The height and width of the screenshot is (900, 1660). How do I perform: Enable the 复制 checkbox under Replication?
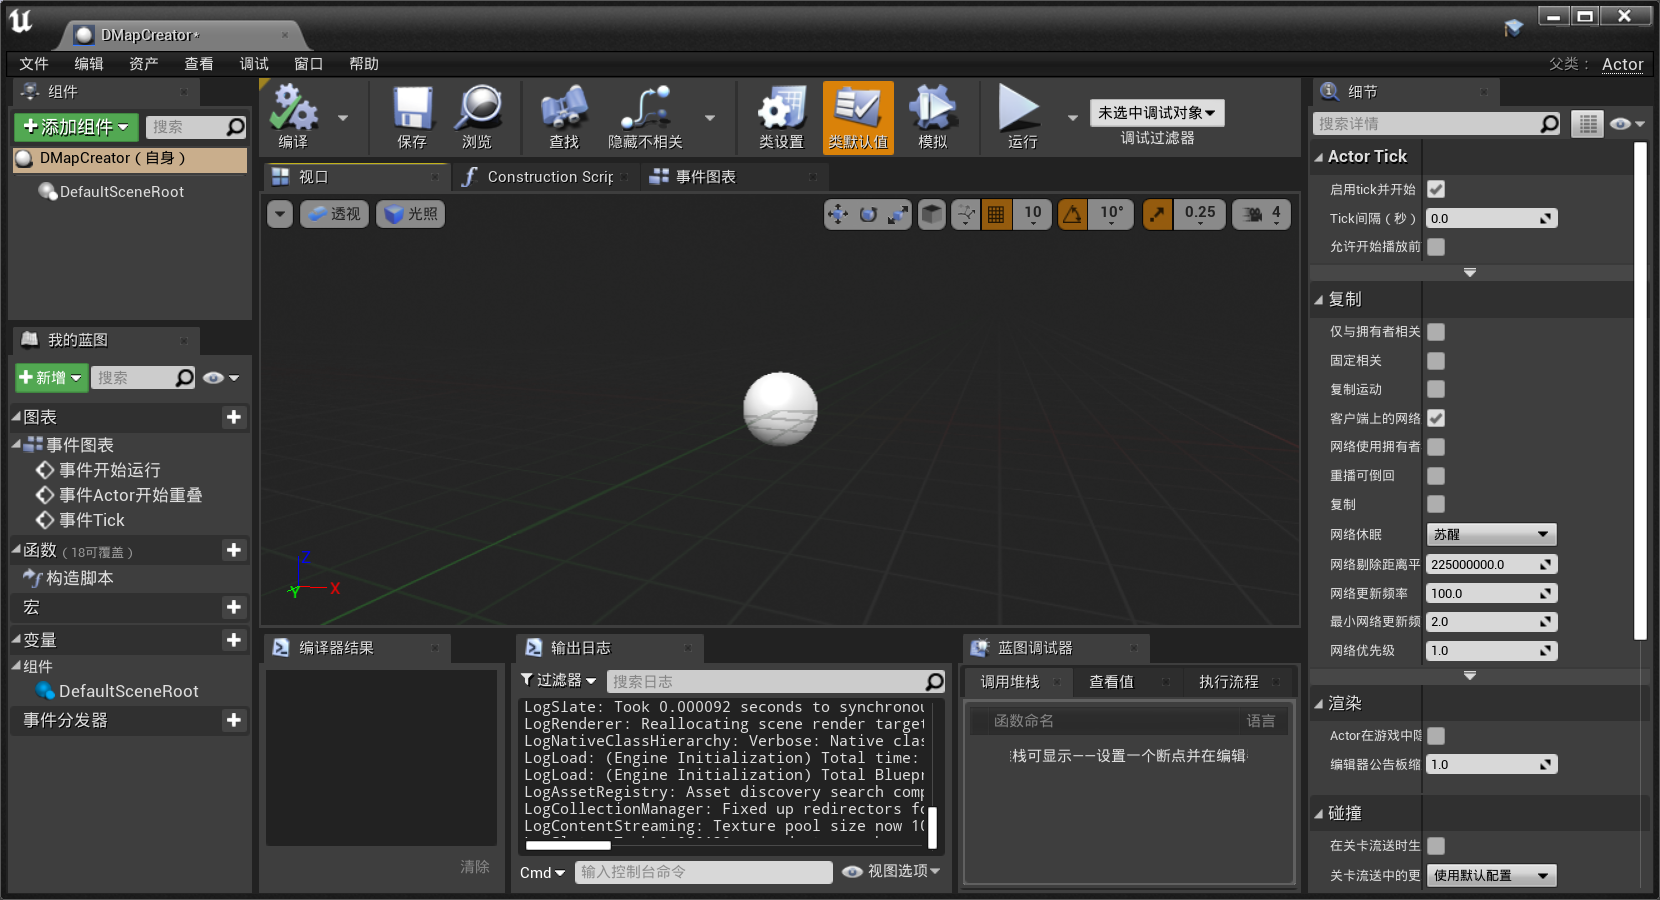tap(1436, 504)
